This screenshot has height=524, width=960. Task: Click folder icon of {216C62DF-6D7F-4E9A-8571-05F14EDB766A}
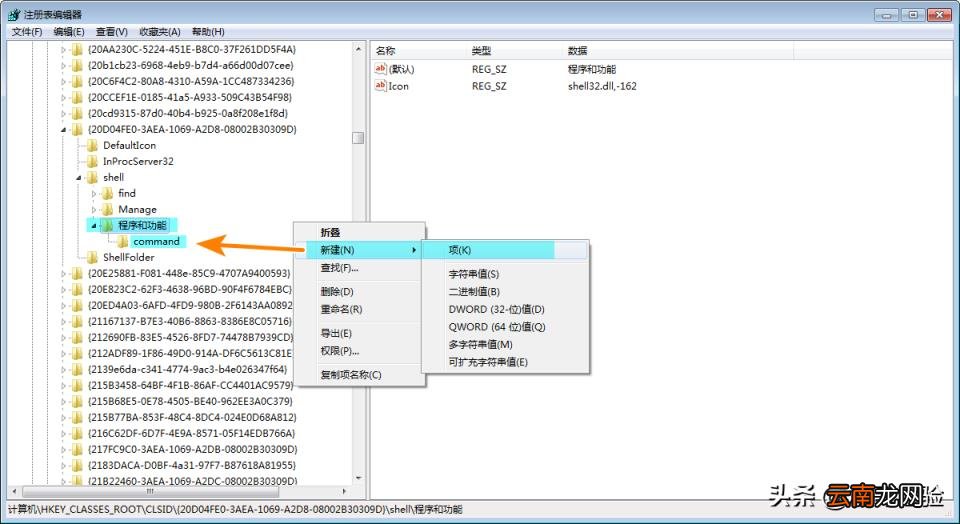[x=77, y=433]
